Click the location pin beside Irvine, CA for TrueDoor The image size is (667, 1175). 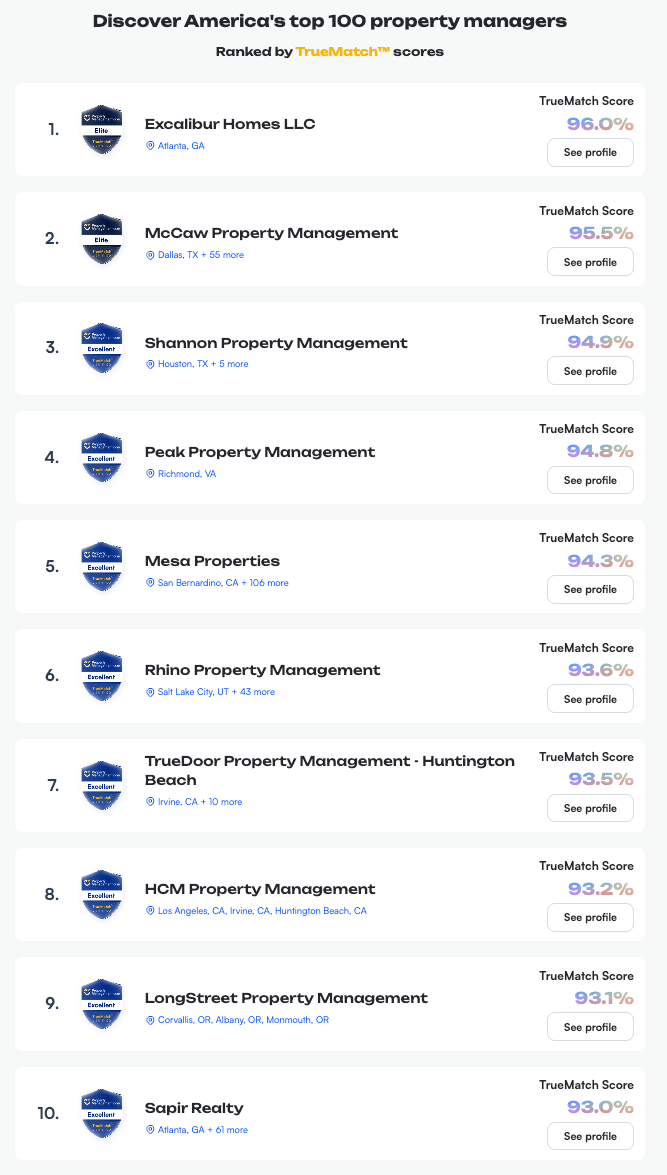click(150, 801)
